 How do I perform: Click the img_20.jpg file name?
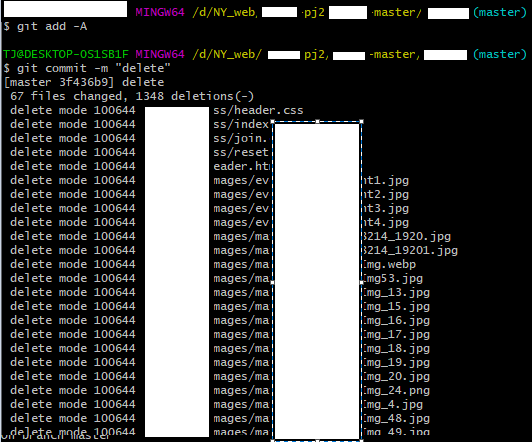396,376
